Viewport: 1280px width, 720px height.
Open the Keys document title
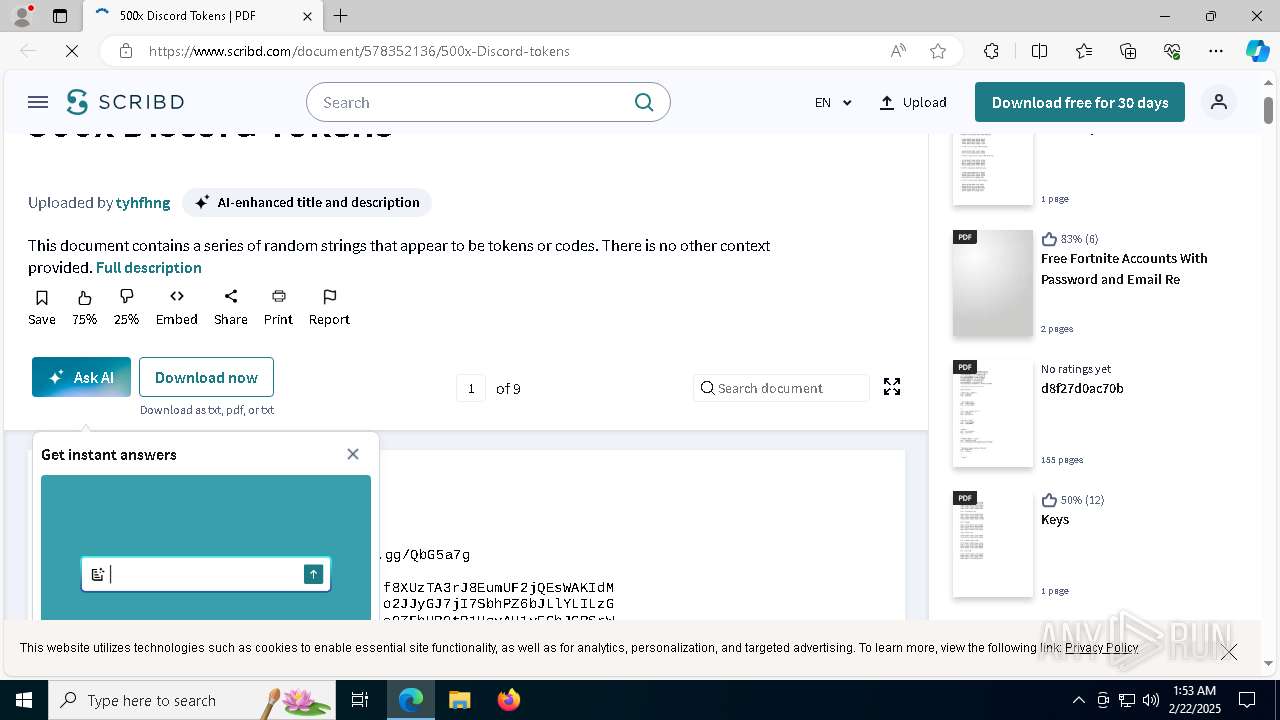(1055, 519)
